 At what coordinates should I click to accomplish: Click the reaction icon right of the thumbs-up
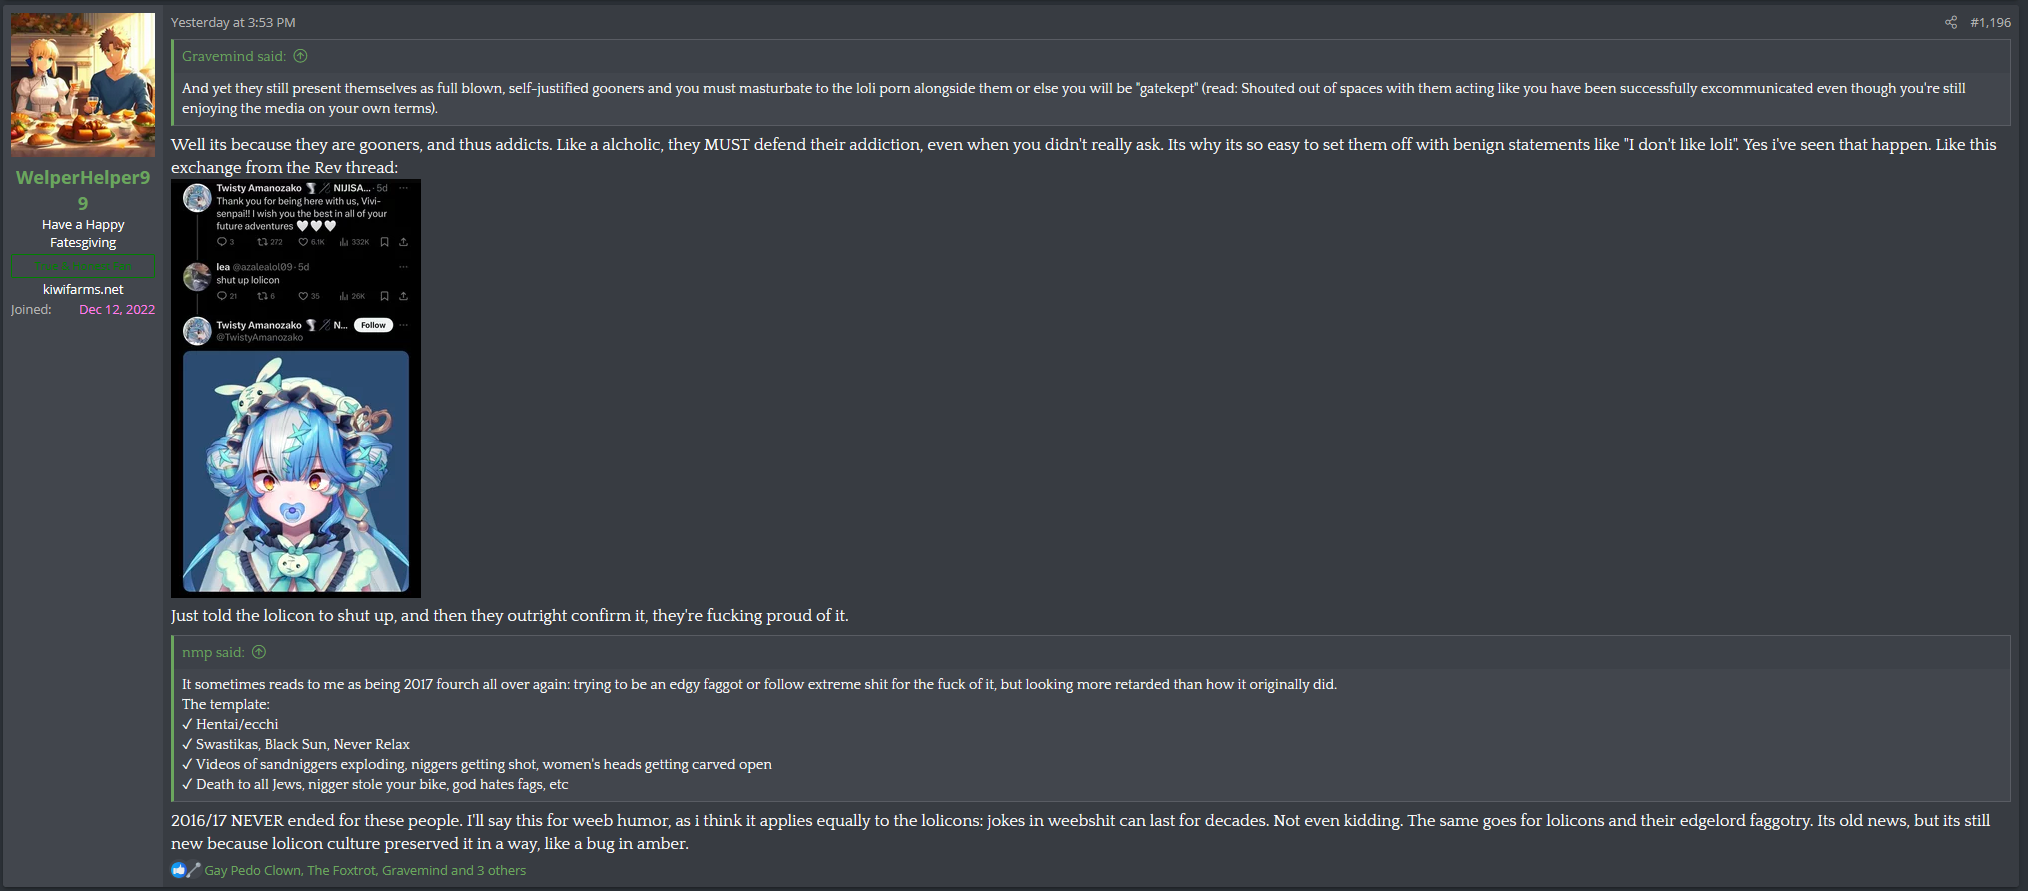click(194, 870)
